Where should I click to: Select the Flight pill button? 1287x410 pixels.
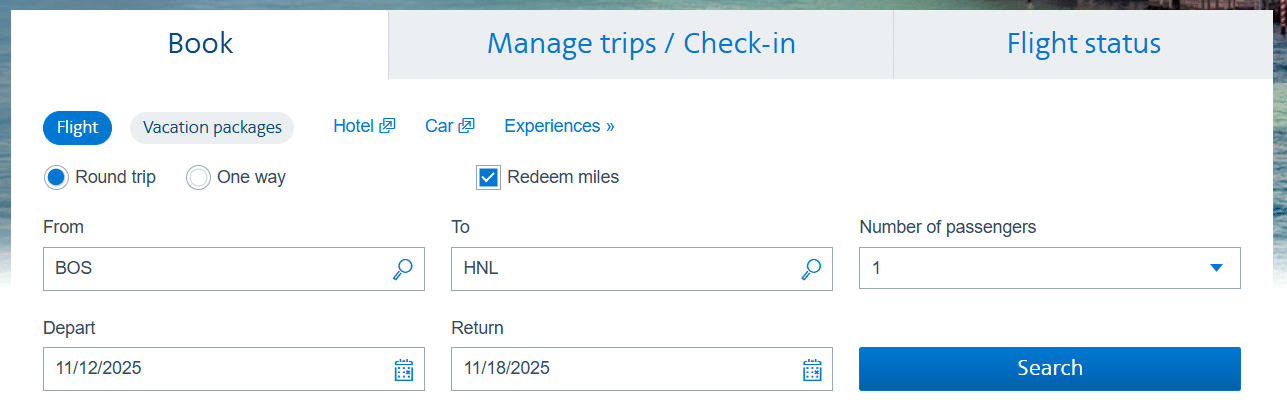tap(77, 128)
